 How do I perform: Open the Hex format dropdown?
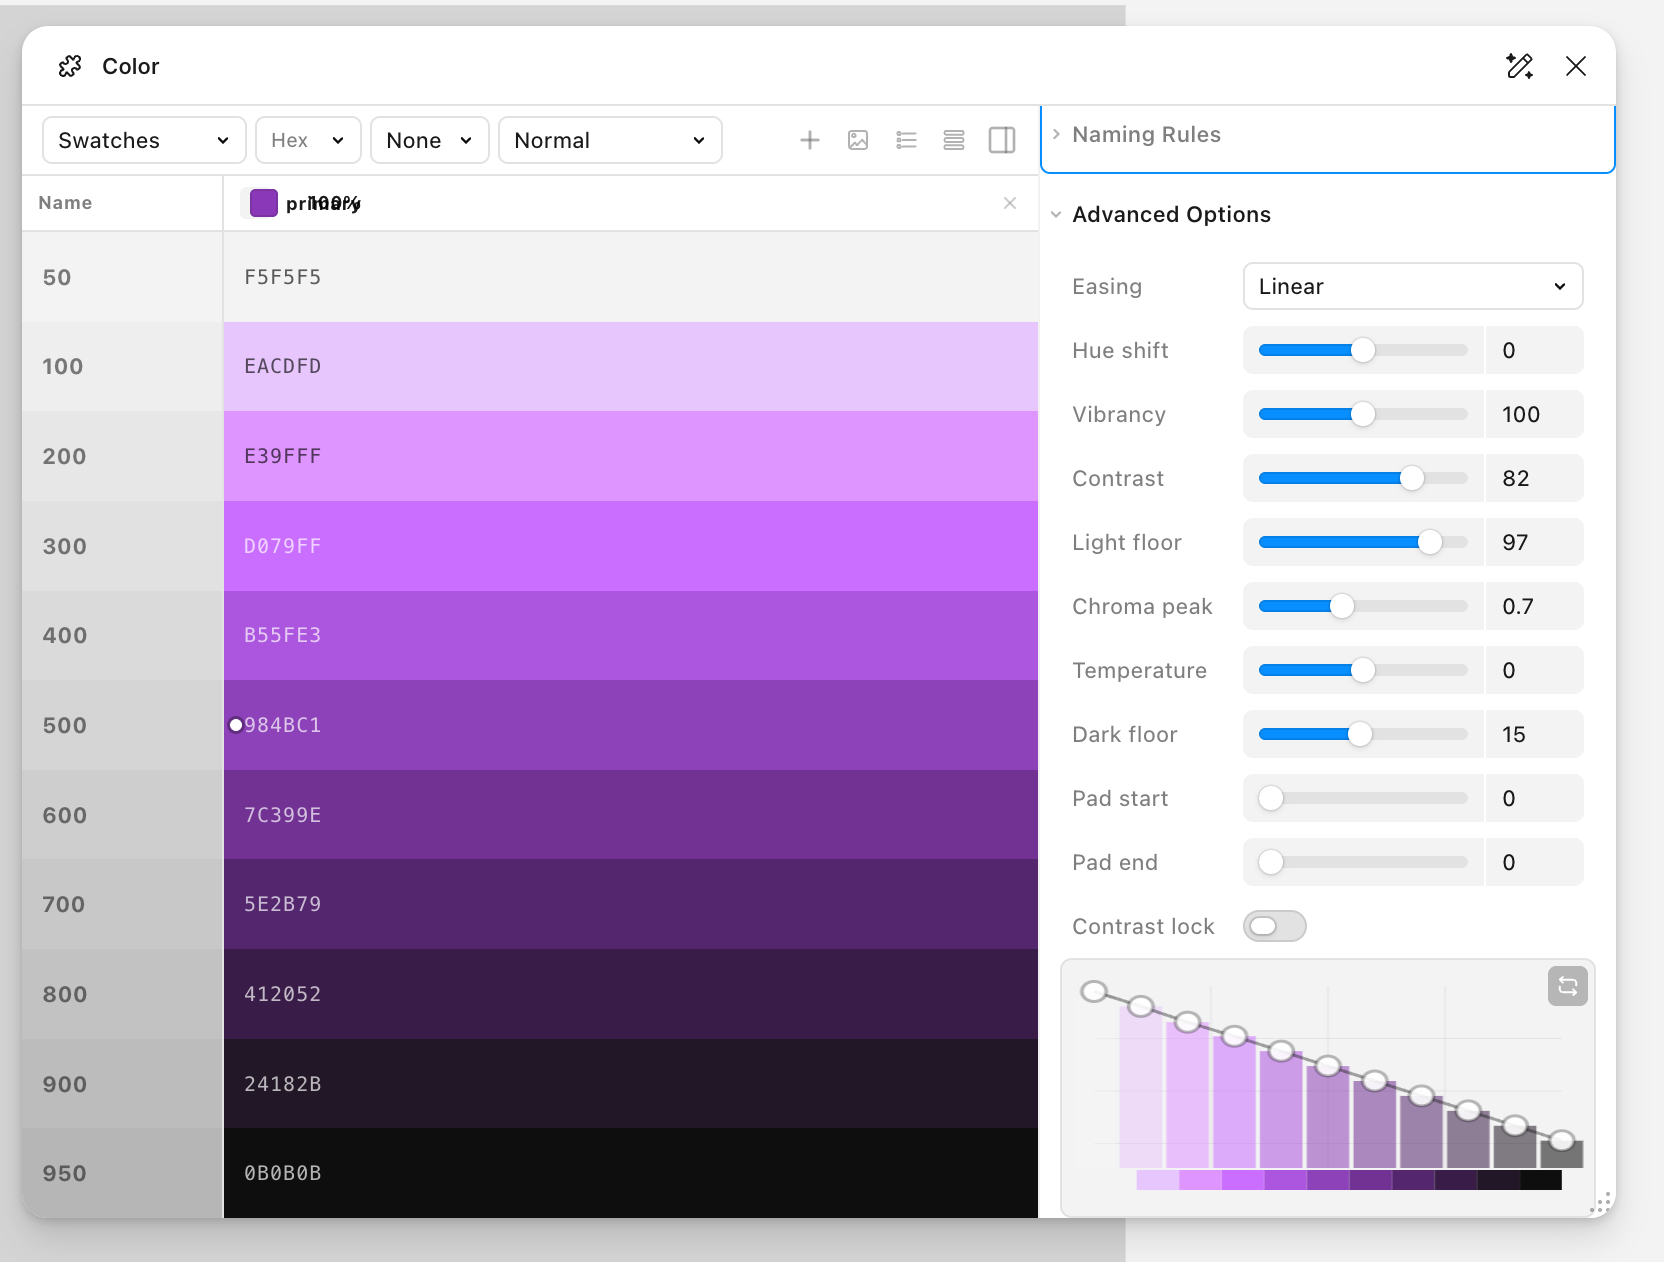click(308, 140)
